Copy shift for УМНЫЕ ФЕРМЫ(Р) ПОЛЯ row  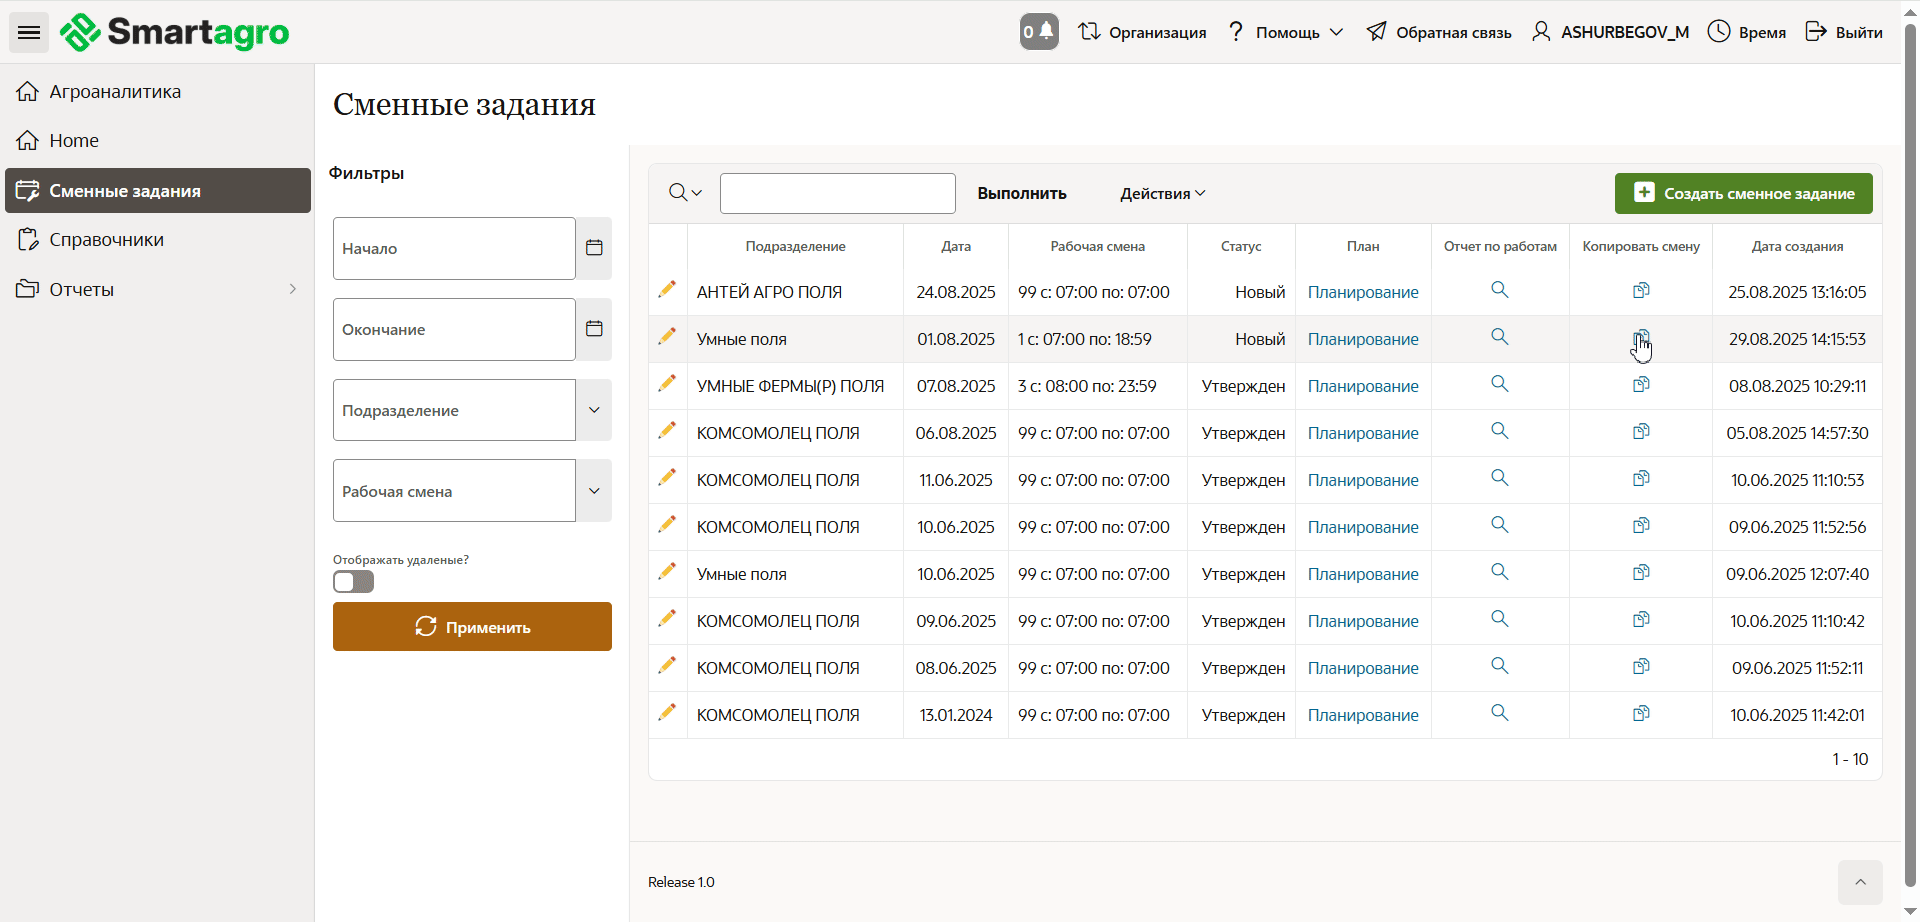pos(1641,385)
